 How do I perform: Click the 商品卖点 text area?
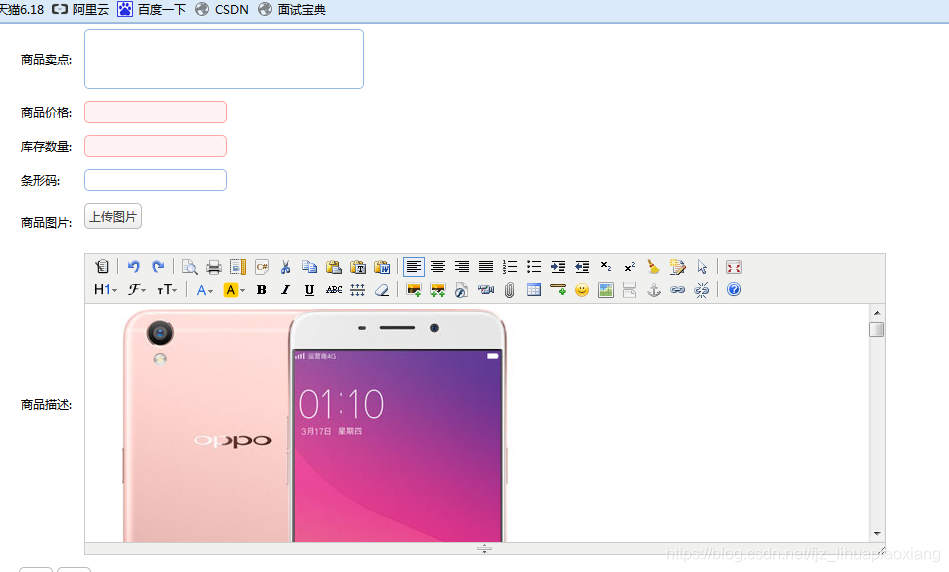(224, 59)
